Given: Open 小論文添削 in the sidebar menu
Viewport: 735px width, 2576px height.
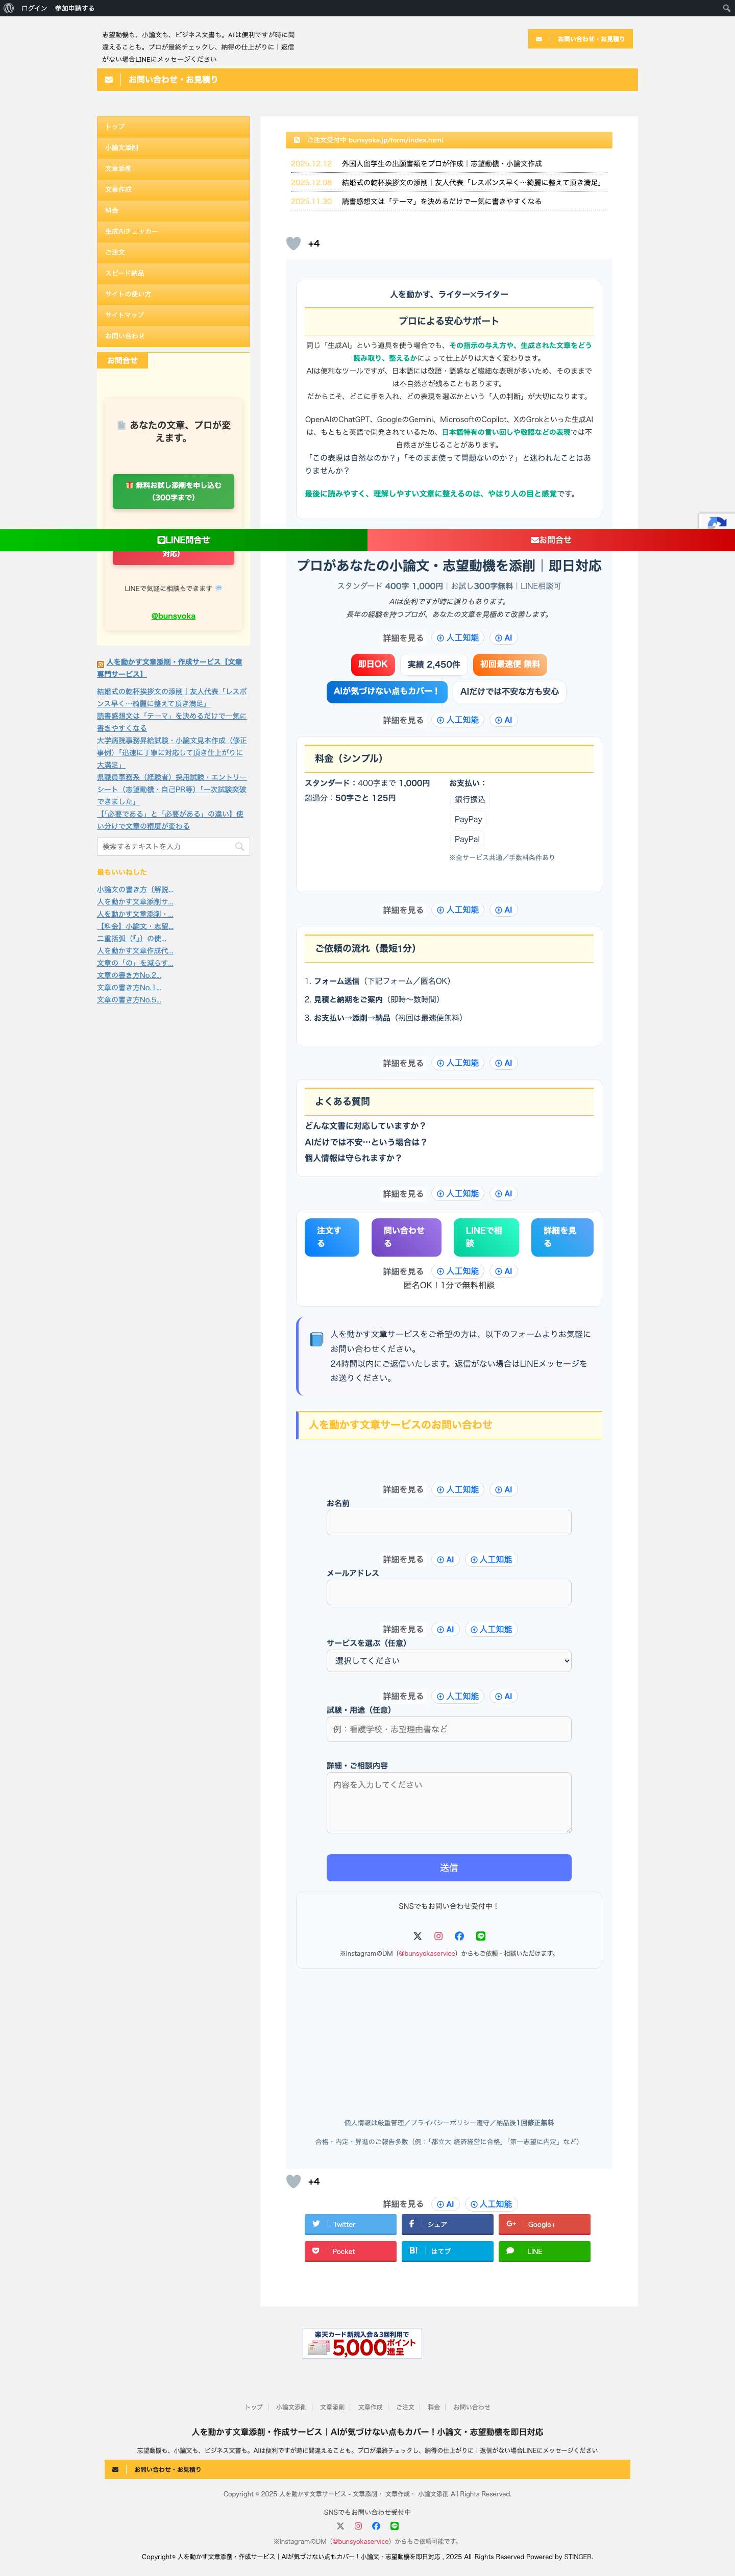Looking at the screenshot, I should 173,148.
